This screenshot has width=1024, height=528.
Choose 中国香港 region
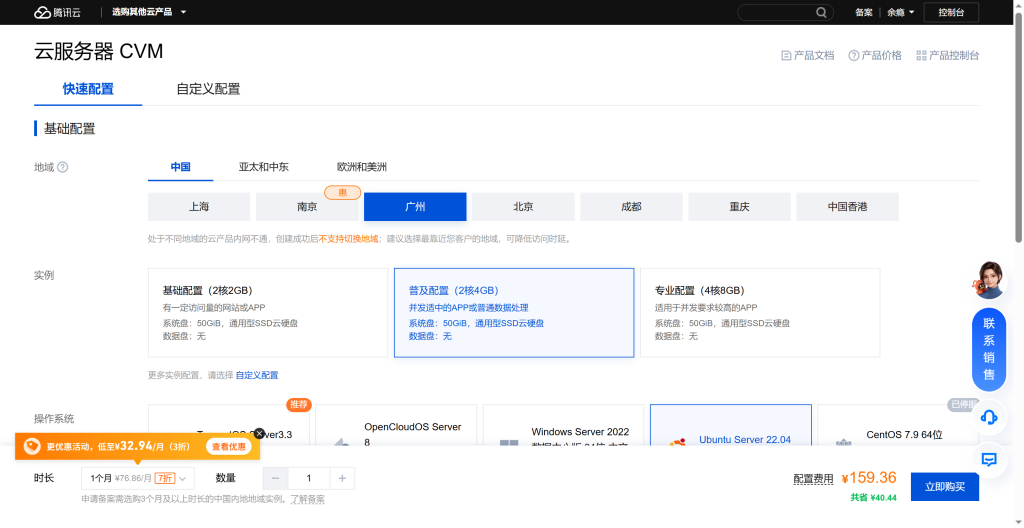[x=848, y=206]
